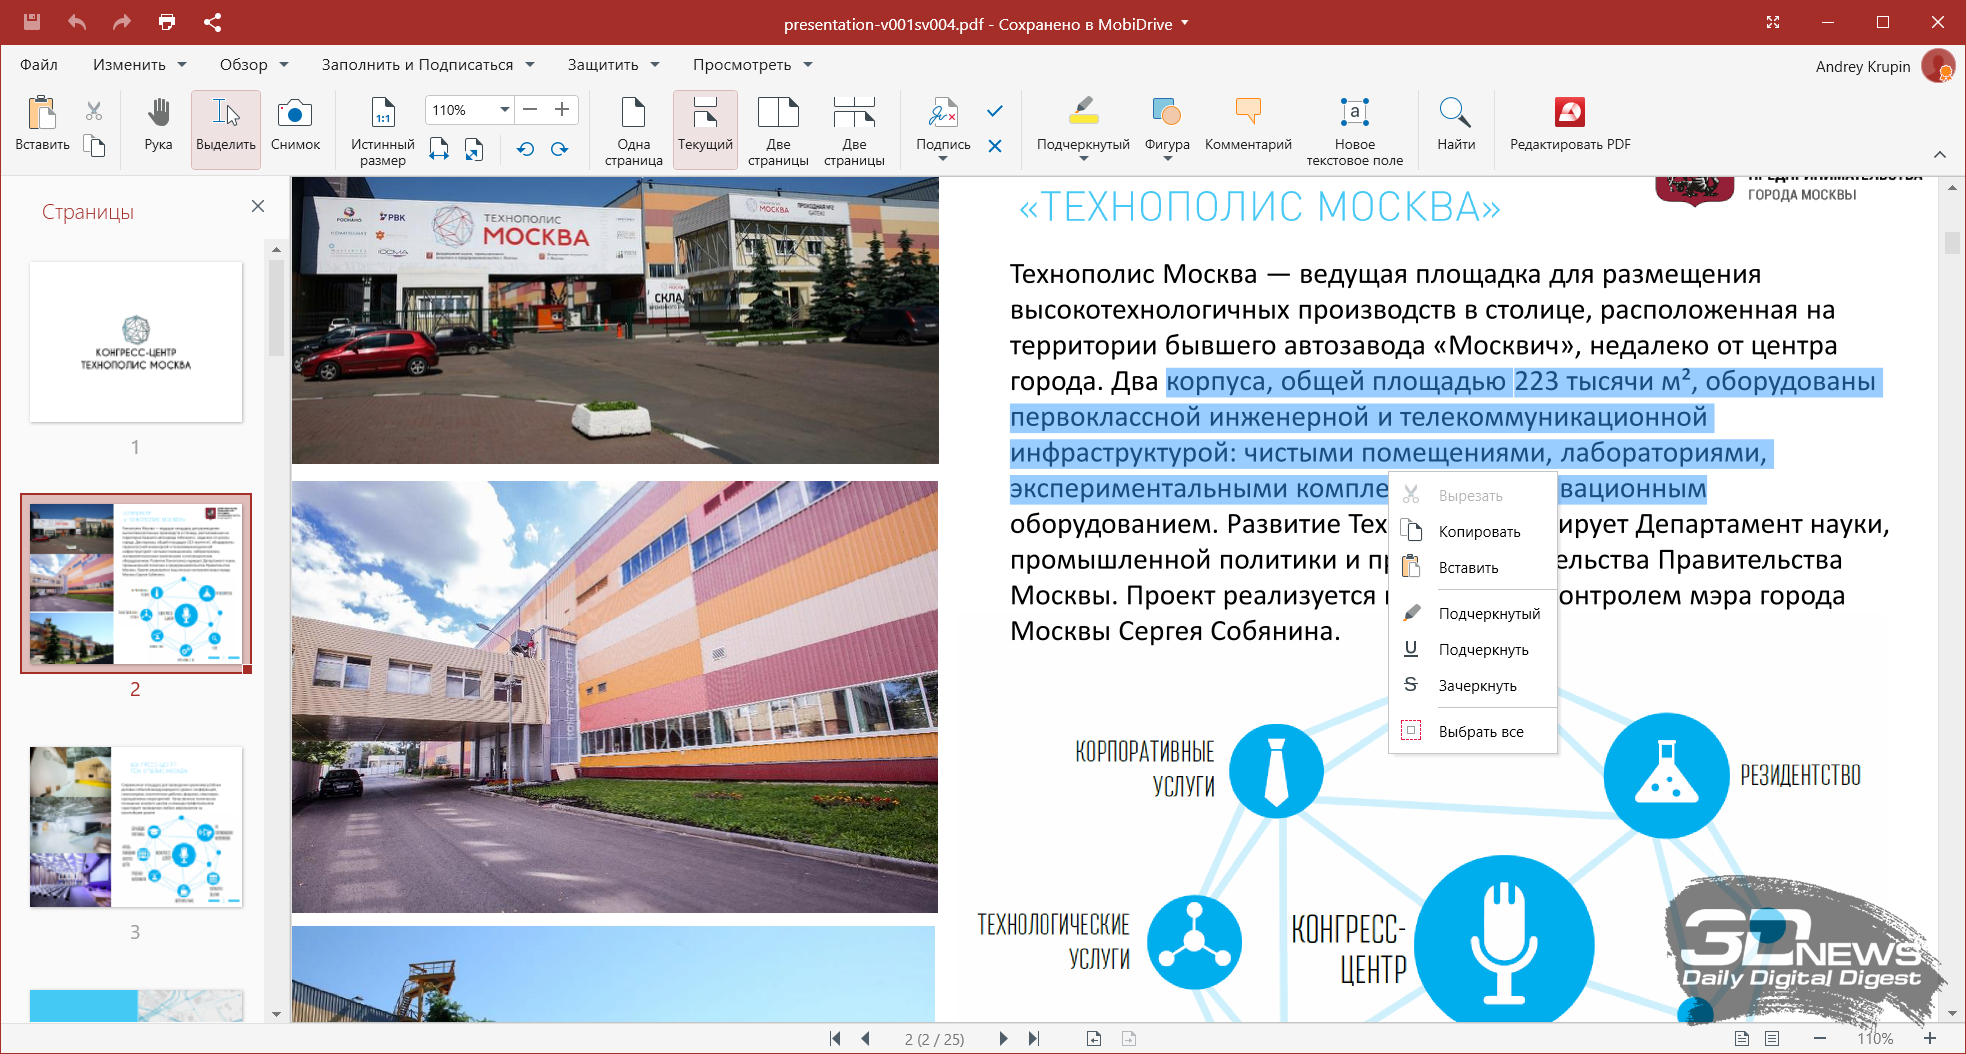The image size is (1966, 1054).
Task: Print the document using printer icon
Action: point(167,22)
